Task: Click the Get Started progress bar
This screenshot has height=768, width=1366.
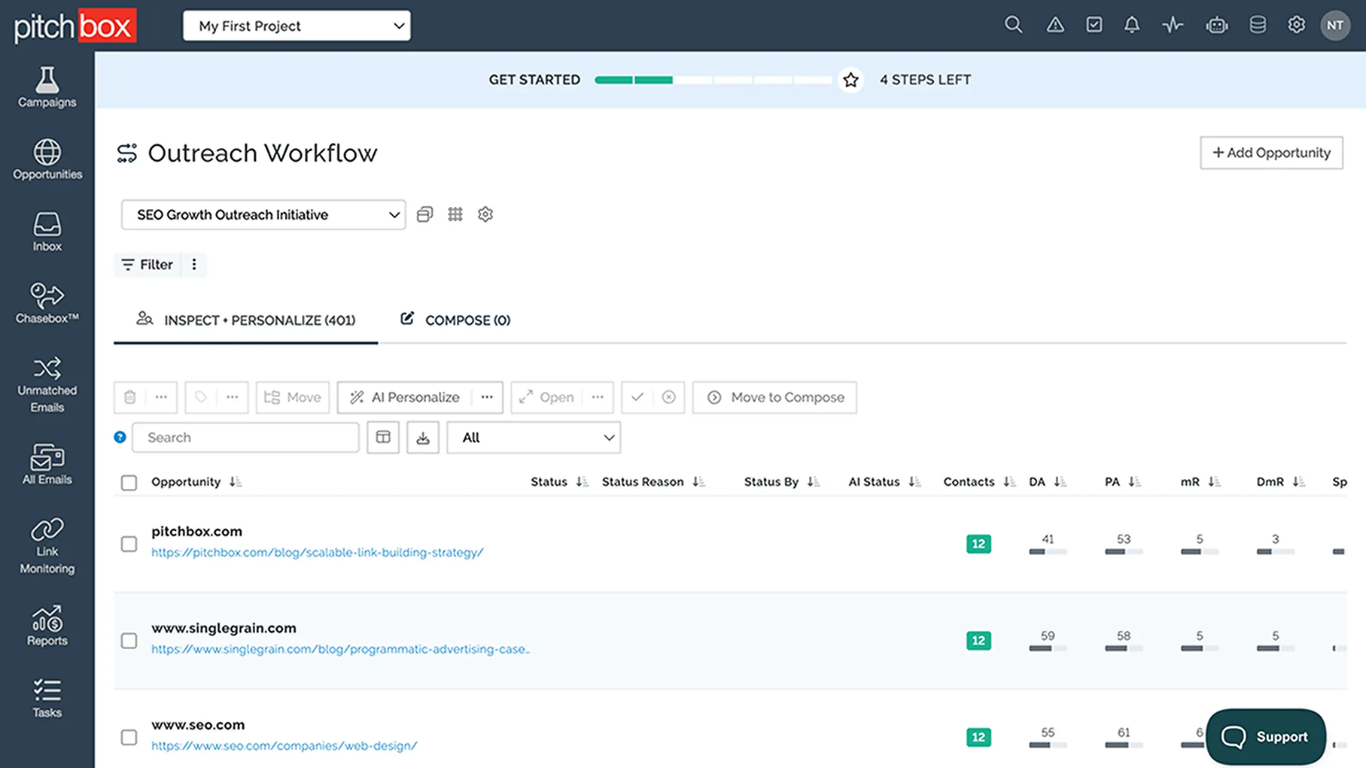Action: pyautogui.click(x=713, y=80)
